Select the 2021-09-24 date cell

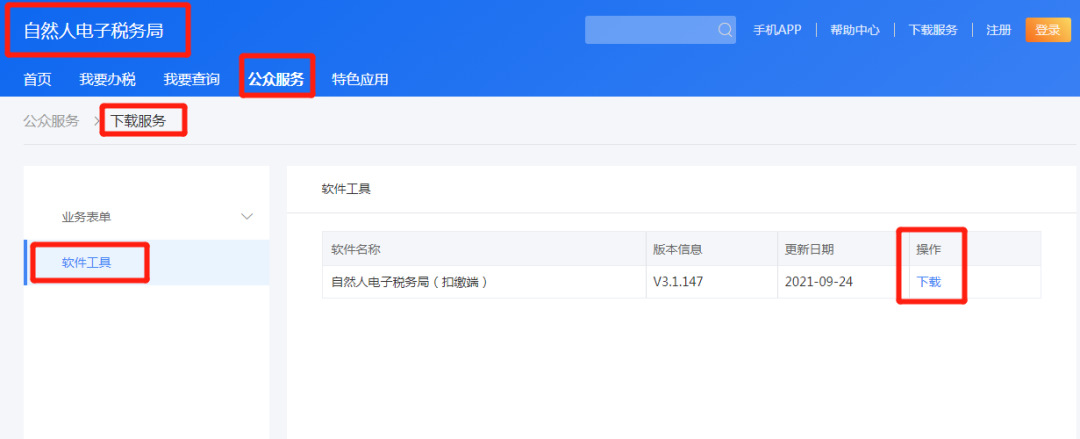[844, 282]
